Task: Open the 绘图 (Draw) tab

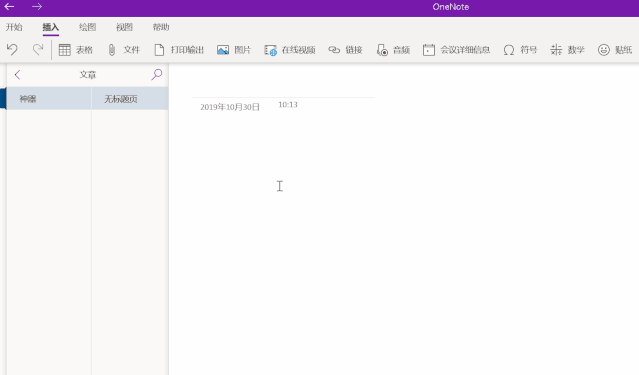Action: coord(87,27)
